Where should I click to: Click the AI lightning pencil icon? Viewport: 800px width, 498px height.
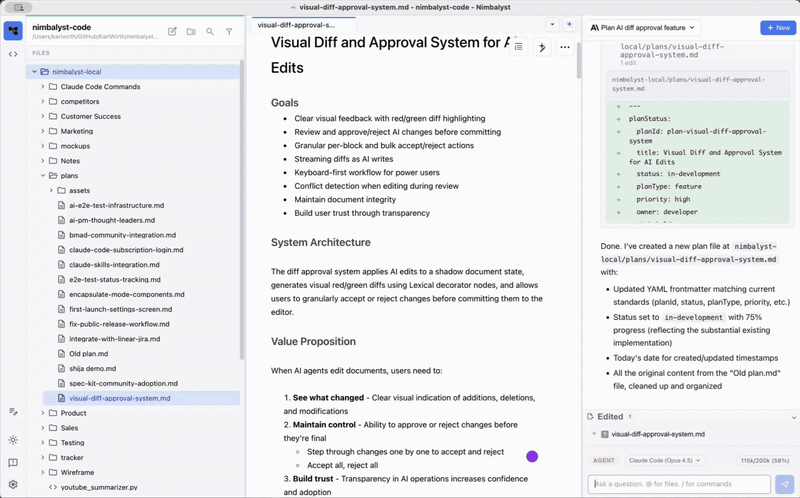click(x=542, y=47)
